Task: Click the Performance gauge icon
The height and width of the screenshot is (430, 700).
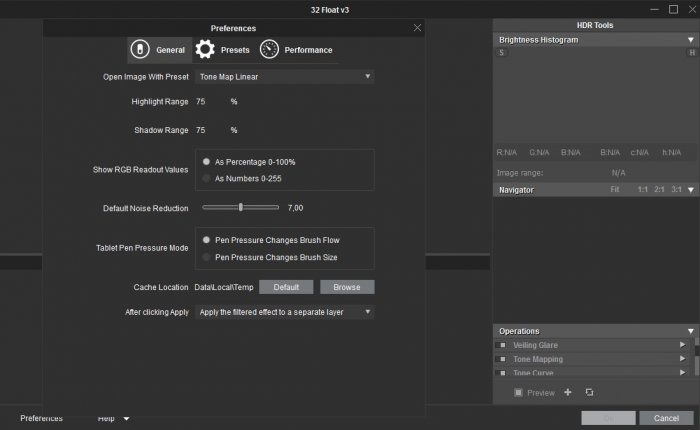Action: click(269, 49)
